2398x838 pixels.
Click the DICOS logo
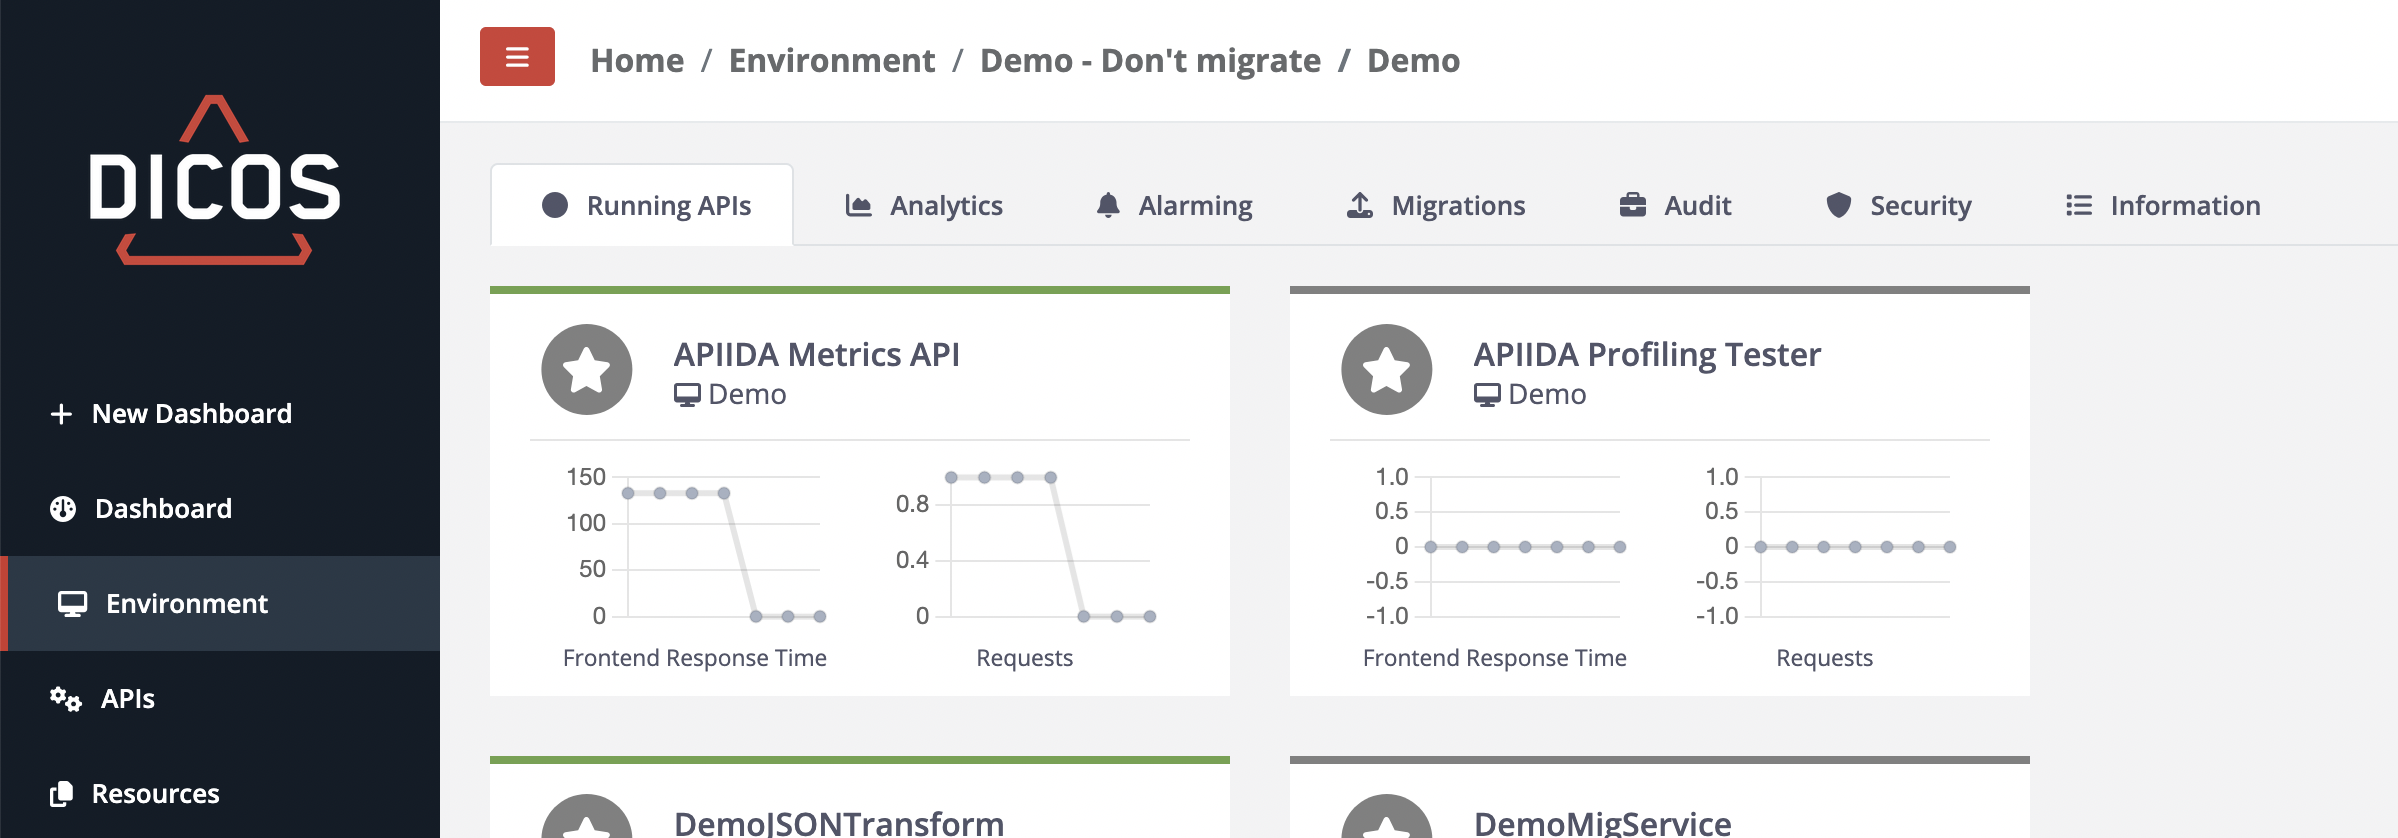pos(215,182)
